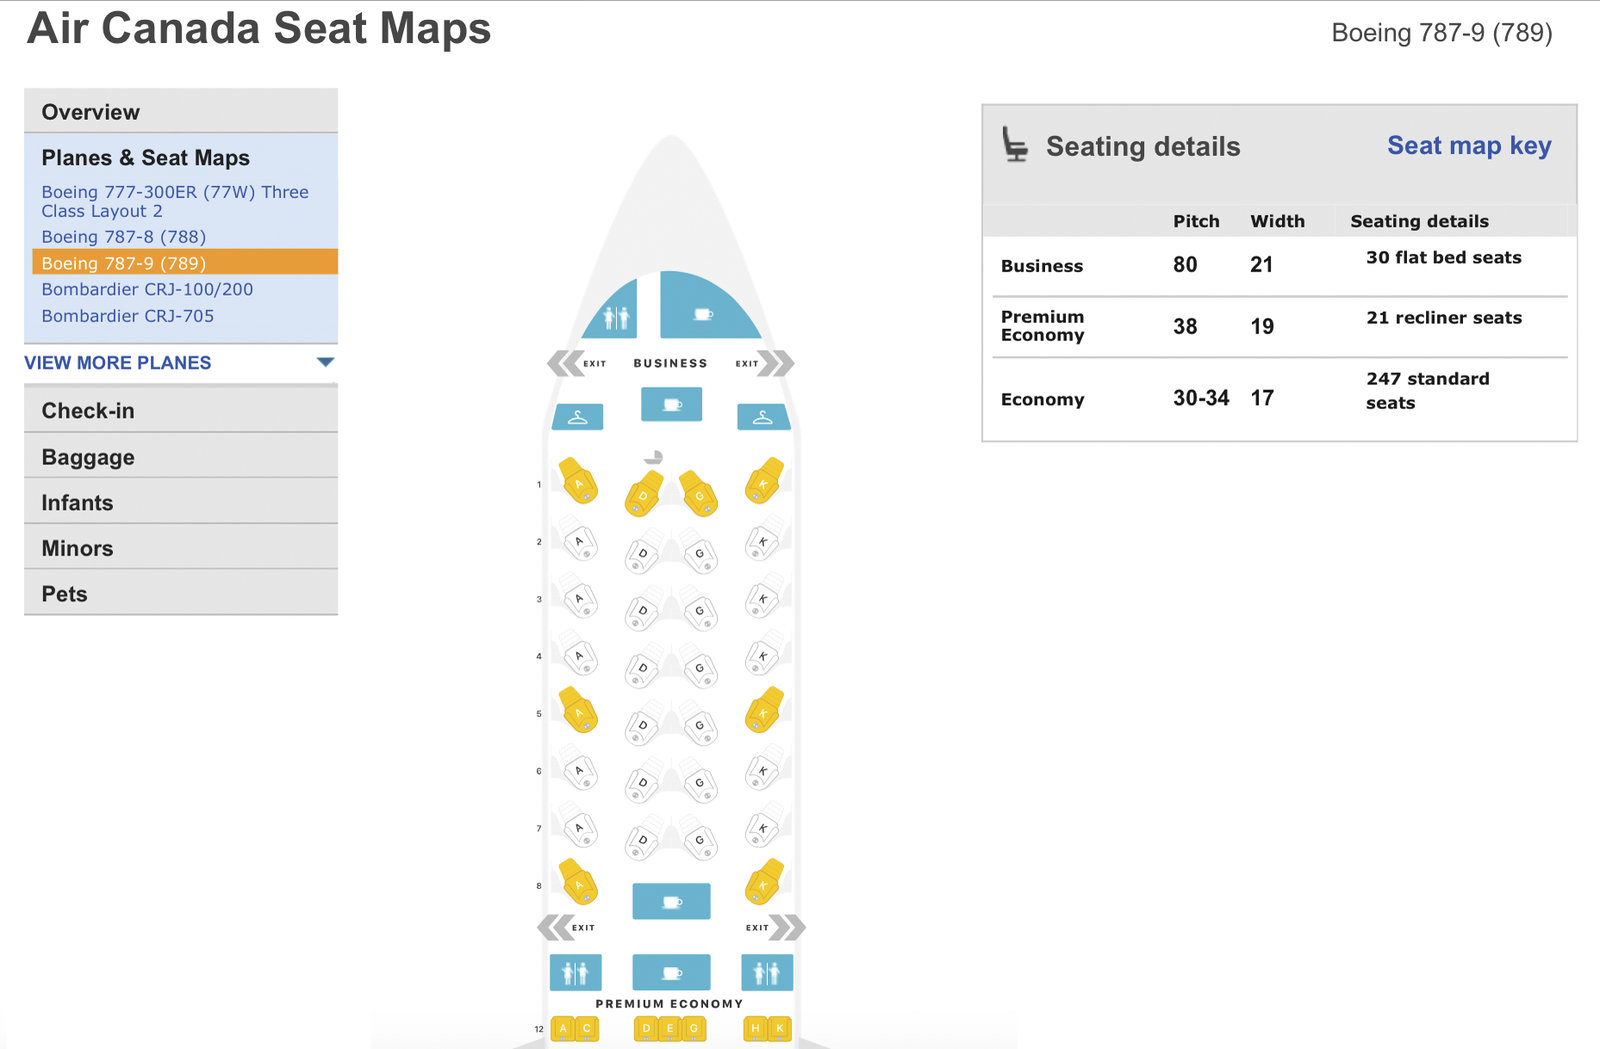This screenshot has width=1600, height=1049.
Task: Select the bassinet icon above seat 1D
Action: 655,457
